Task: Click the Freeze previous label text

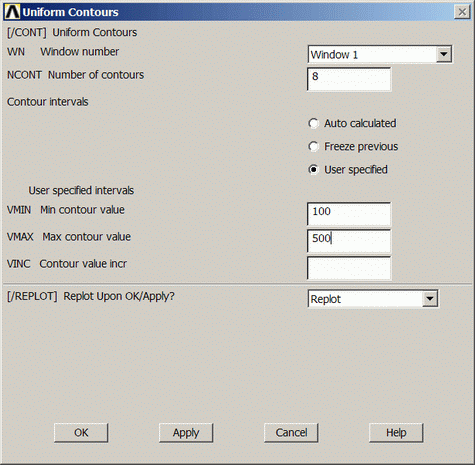Action: coord(361,146)
